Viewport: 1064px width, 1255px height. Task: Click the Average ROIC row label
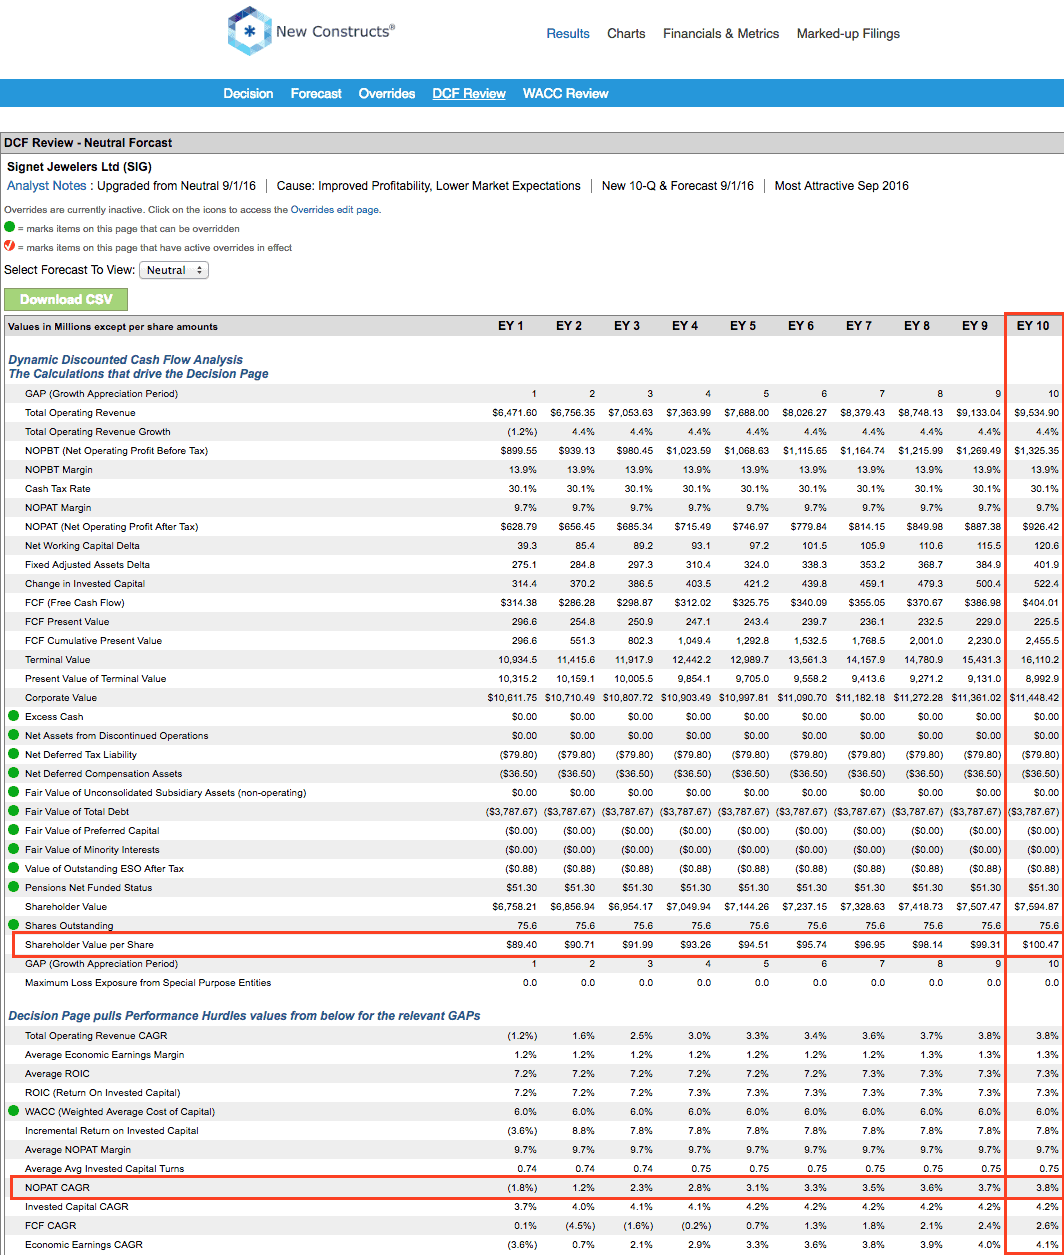point(58,1073)
